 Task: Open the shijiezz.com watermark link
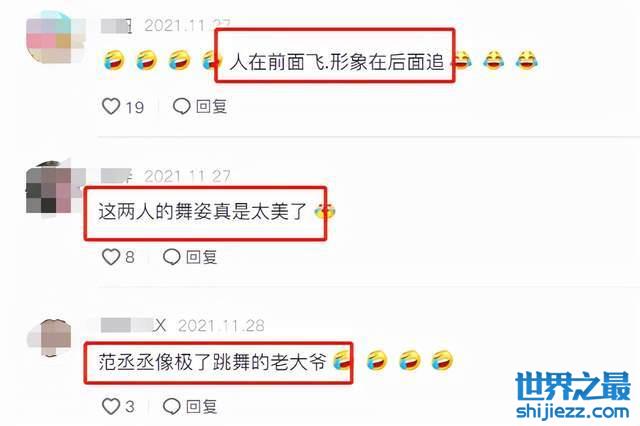[573, 411]
